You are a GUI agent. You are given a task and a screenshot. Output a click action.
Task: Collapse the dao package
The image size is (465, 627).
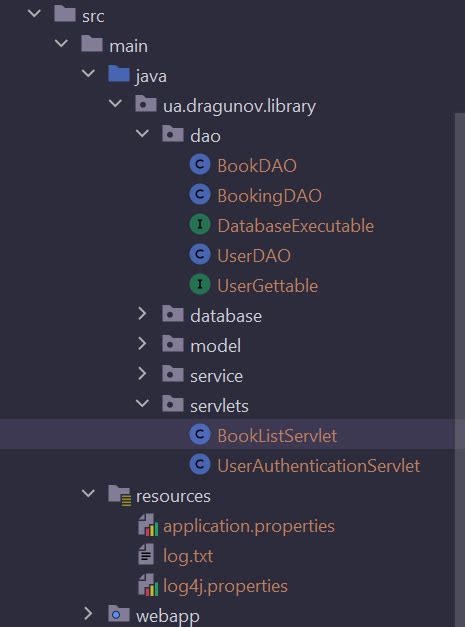coord(142,134)
